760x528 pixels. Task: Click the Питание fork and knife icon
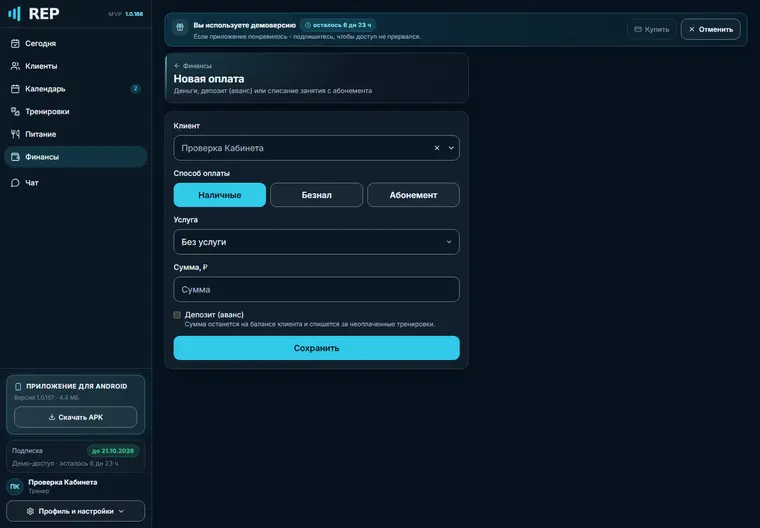pyautogui.click(x=15, y=134)
